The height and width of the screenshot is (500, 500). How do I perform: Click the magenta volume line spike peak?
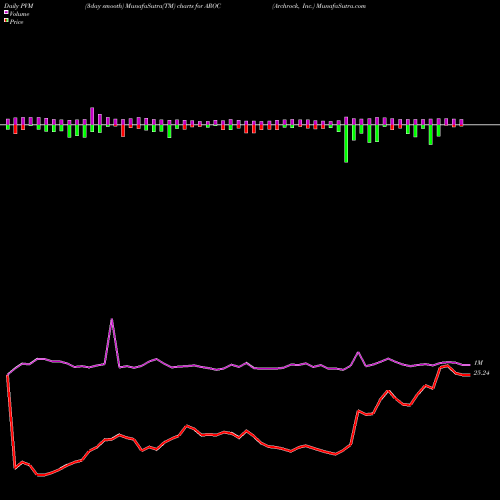pos(112,319)
